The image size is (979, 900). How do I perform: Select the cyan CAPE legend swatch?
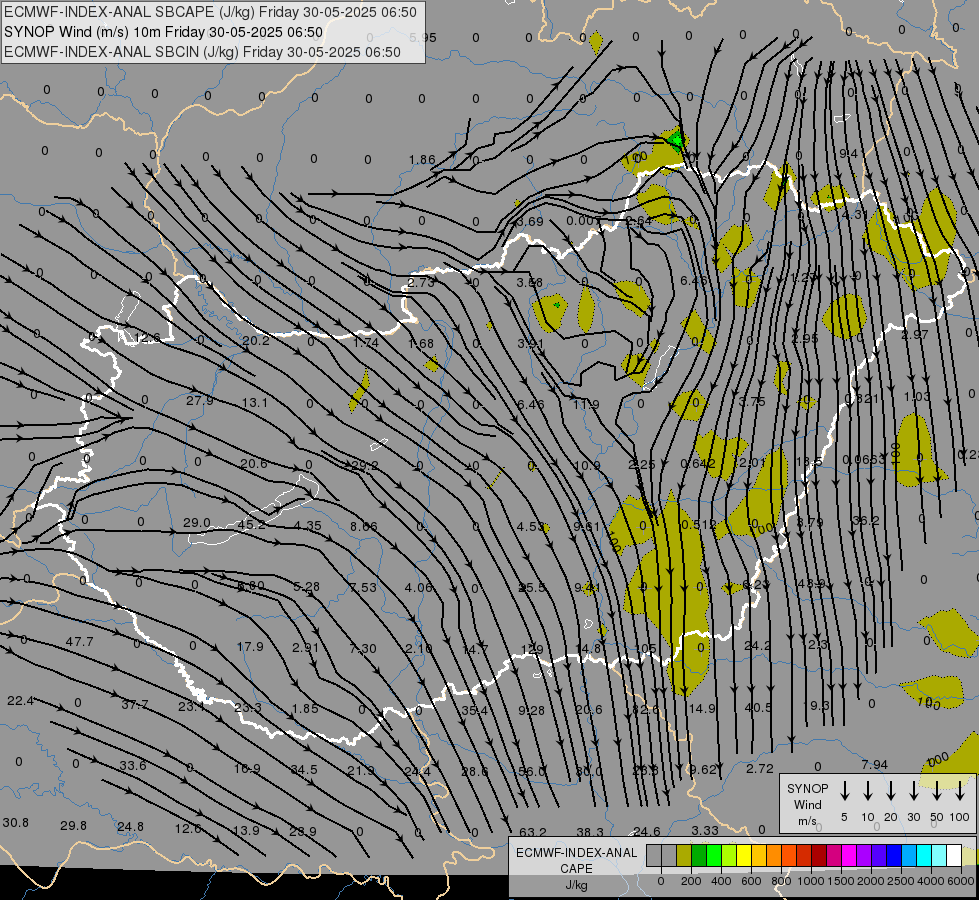click(x=923, y=855)
